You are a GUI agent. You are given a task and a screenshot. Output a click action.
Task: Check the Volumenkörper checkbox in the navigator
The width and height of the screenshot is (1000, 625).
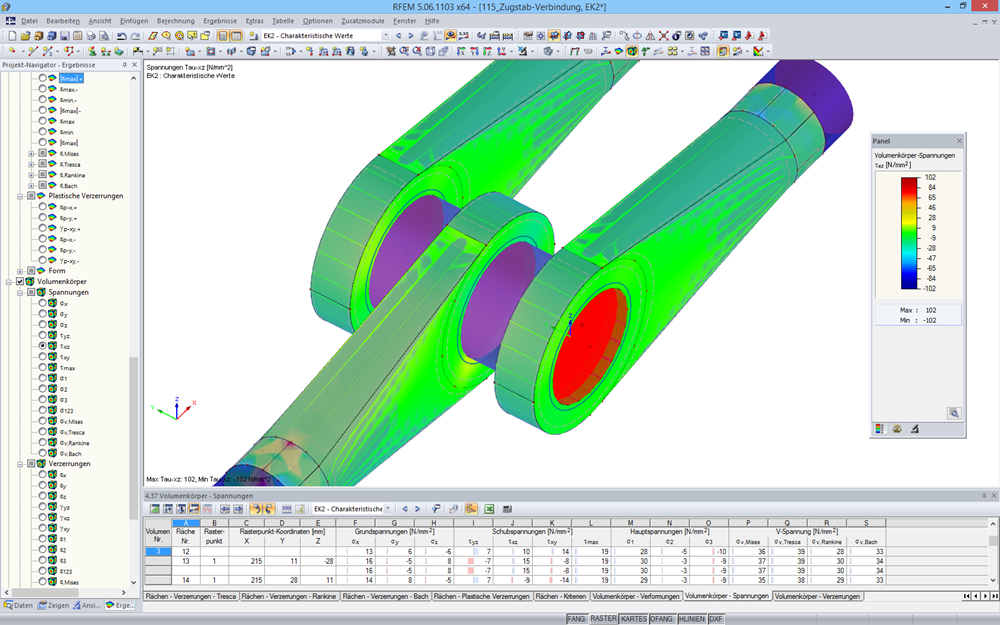(19, 280)
